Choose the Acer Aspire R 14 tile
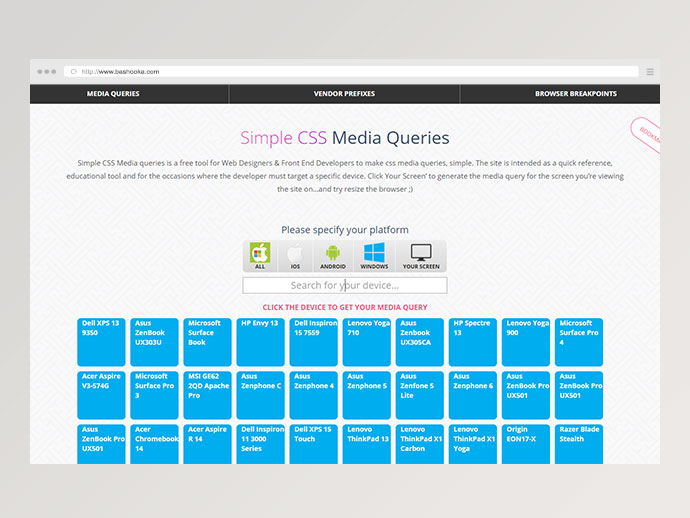 (x=207, y=444)
